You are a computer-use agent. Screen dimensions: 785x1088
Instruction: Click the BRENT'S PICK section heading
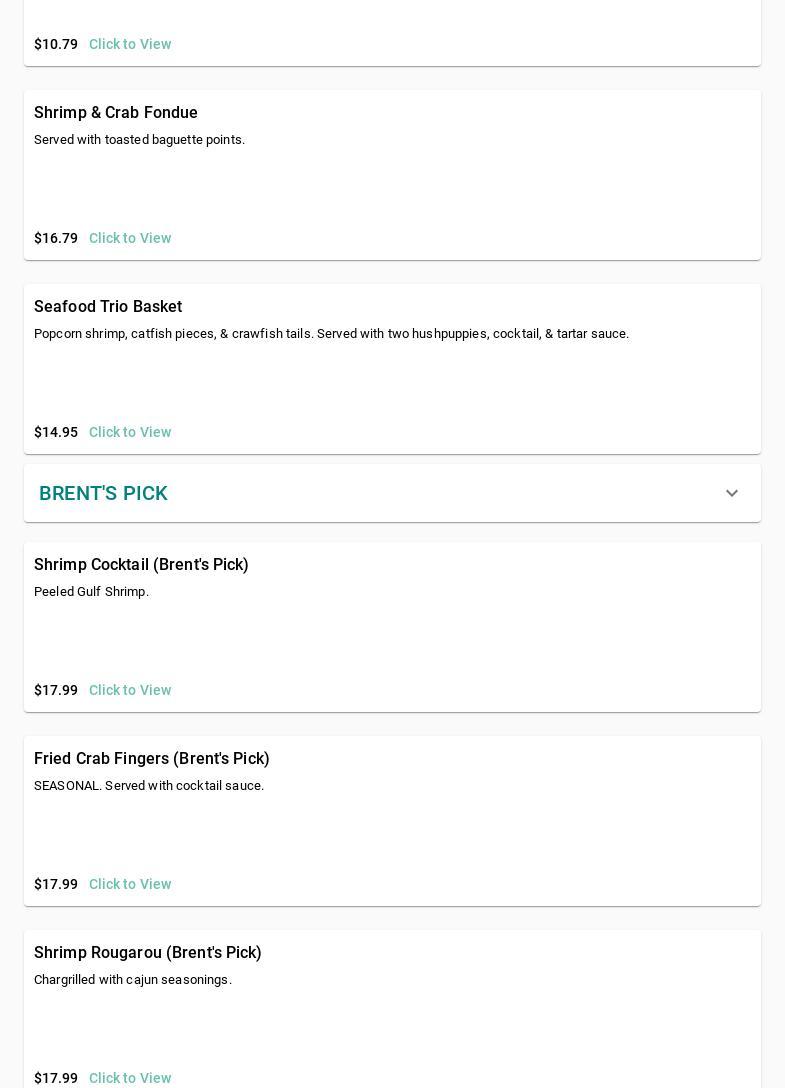(103, 494)
